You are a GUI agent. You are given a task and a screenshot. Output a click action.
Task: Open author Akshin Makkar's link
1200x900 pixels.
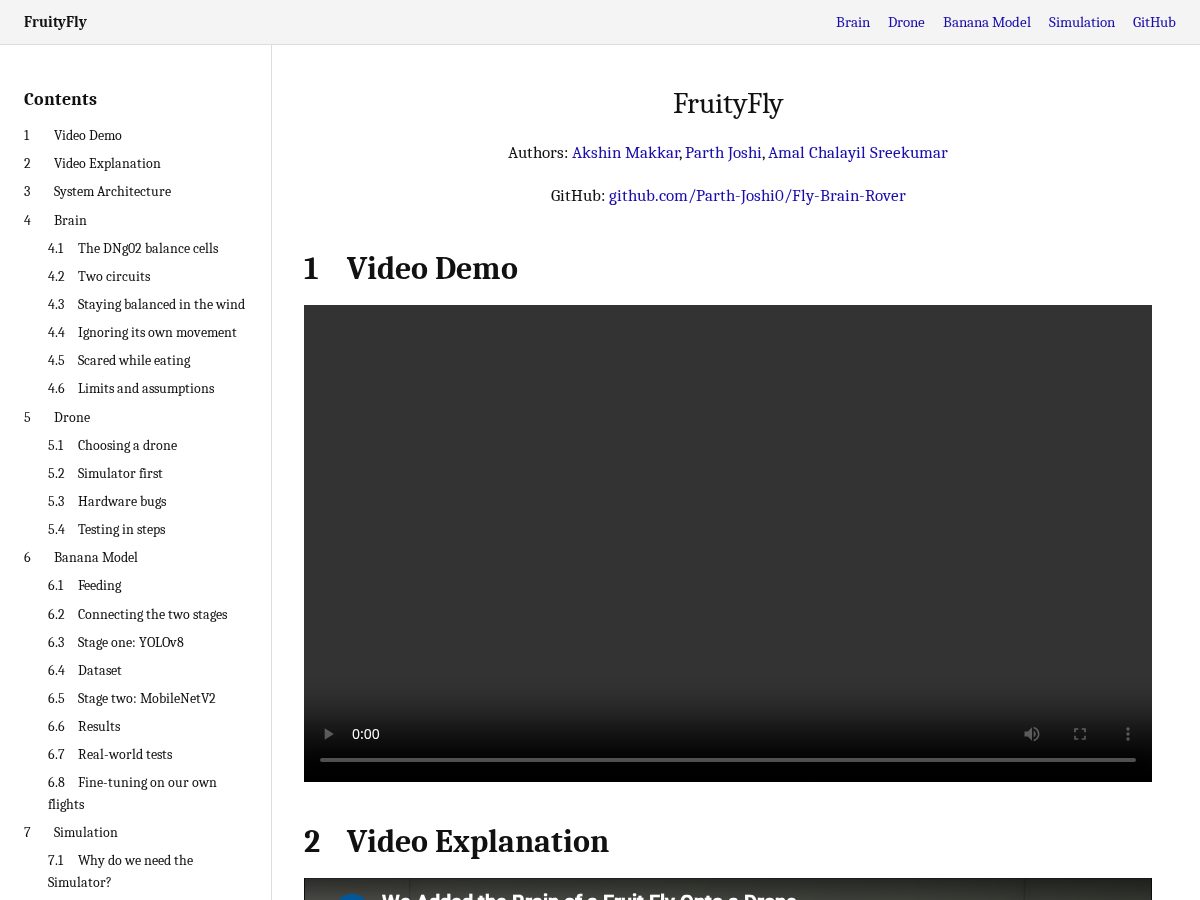[x=626, y=153]
